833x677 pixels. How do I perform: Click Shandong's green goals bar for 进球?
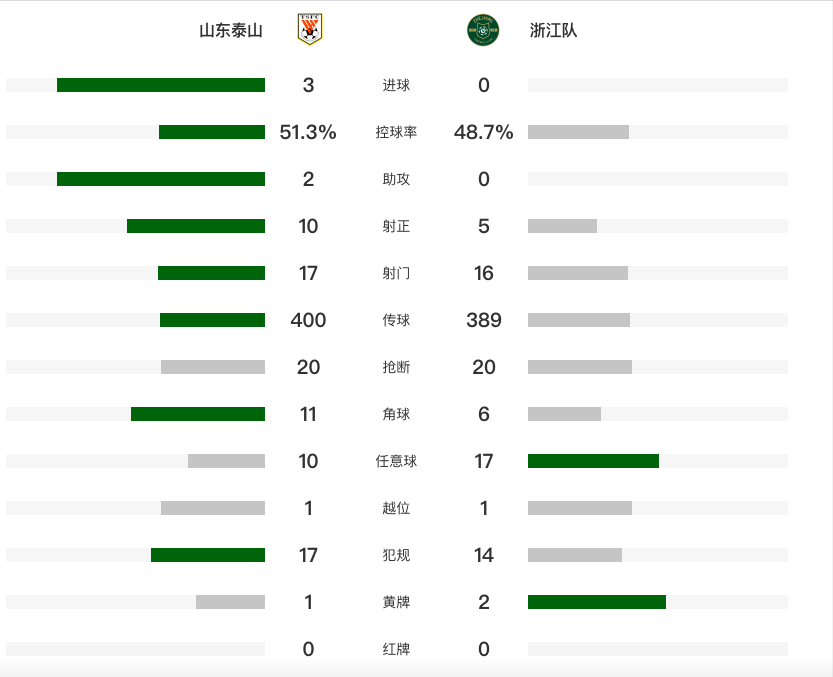pyautogui.click(x=161, y=85)
